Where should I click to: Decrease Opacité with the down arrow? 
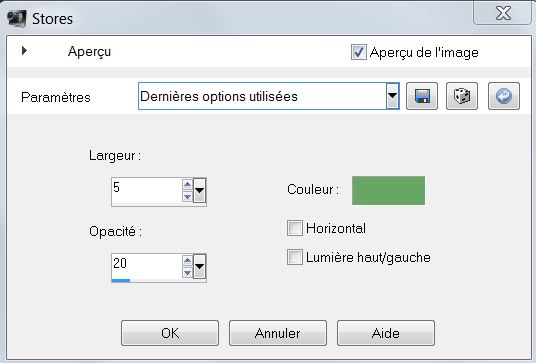point(187,272)
